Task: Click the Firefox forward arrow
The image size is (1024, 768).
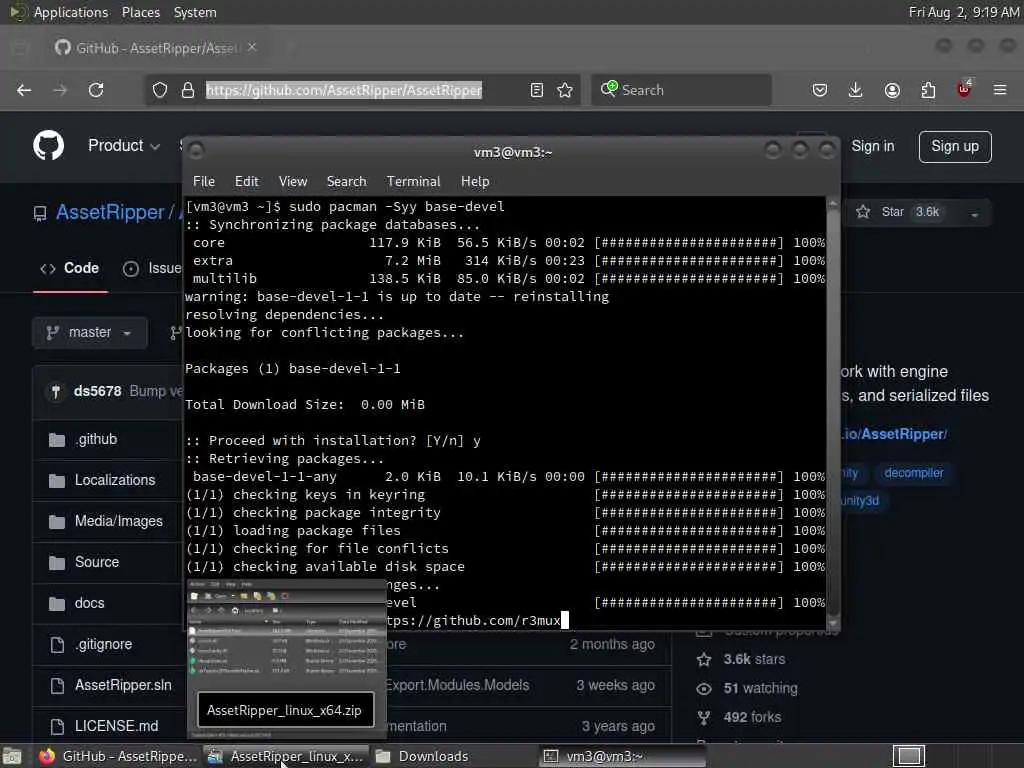Action: [x=60, y=90]
